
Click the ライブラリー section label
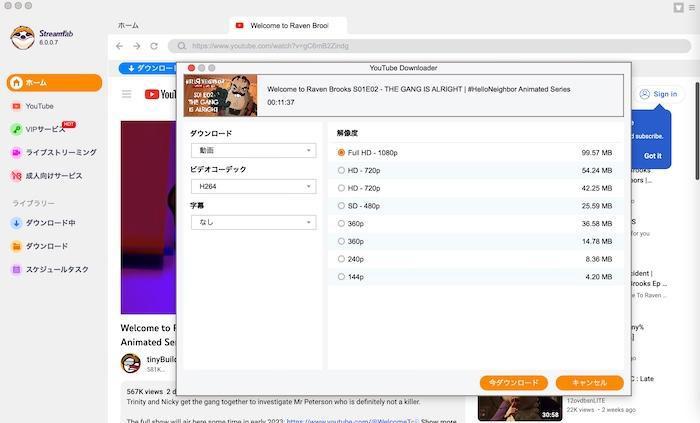click(x=33, y=203)
